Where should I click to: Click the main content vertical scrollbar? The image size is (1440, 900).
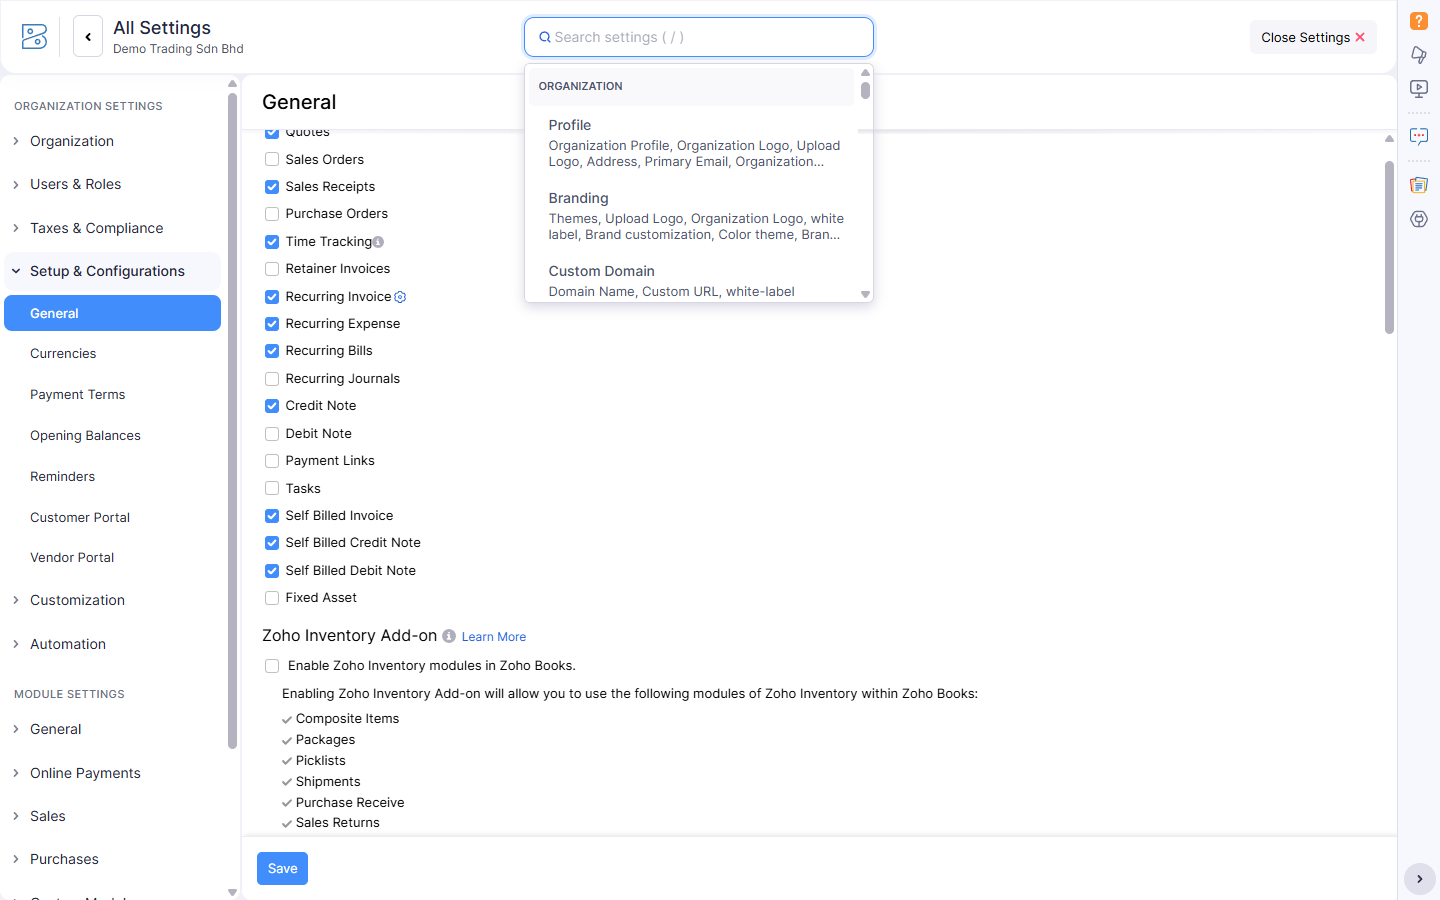coord(1389,247)
